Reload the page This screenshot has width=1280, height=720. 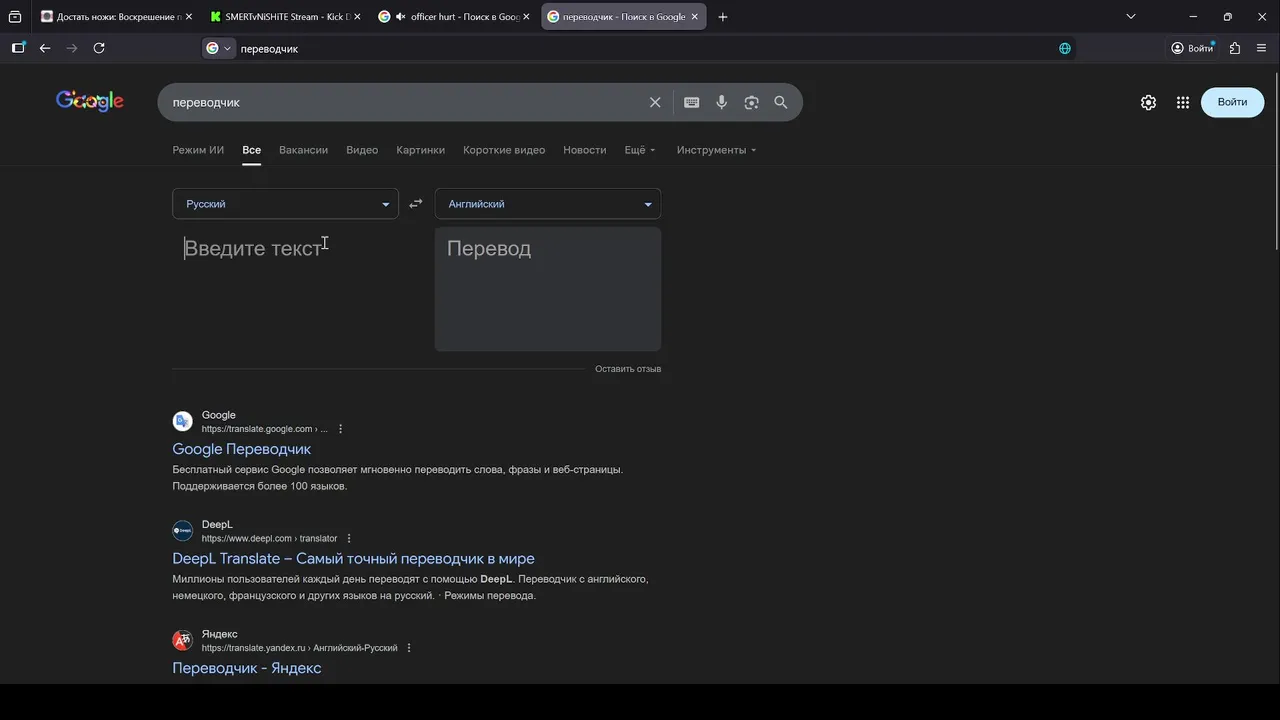99,48
